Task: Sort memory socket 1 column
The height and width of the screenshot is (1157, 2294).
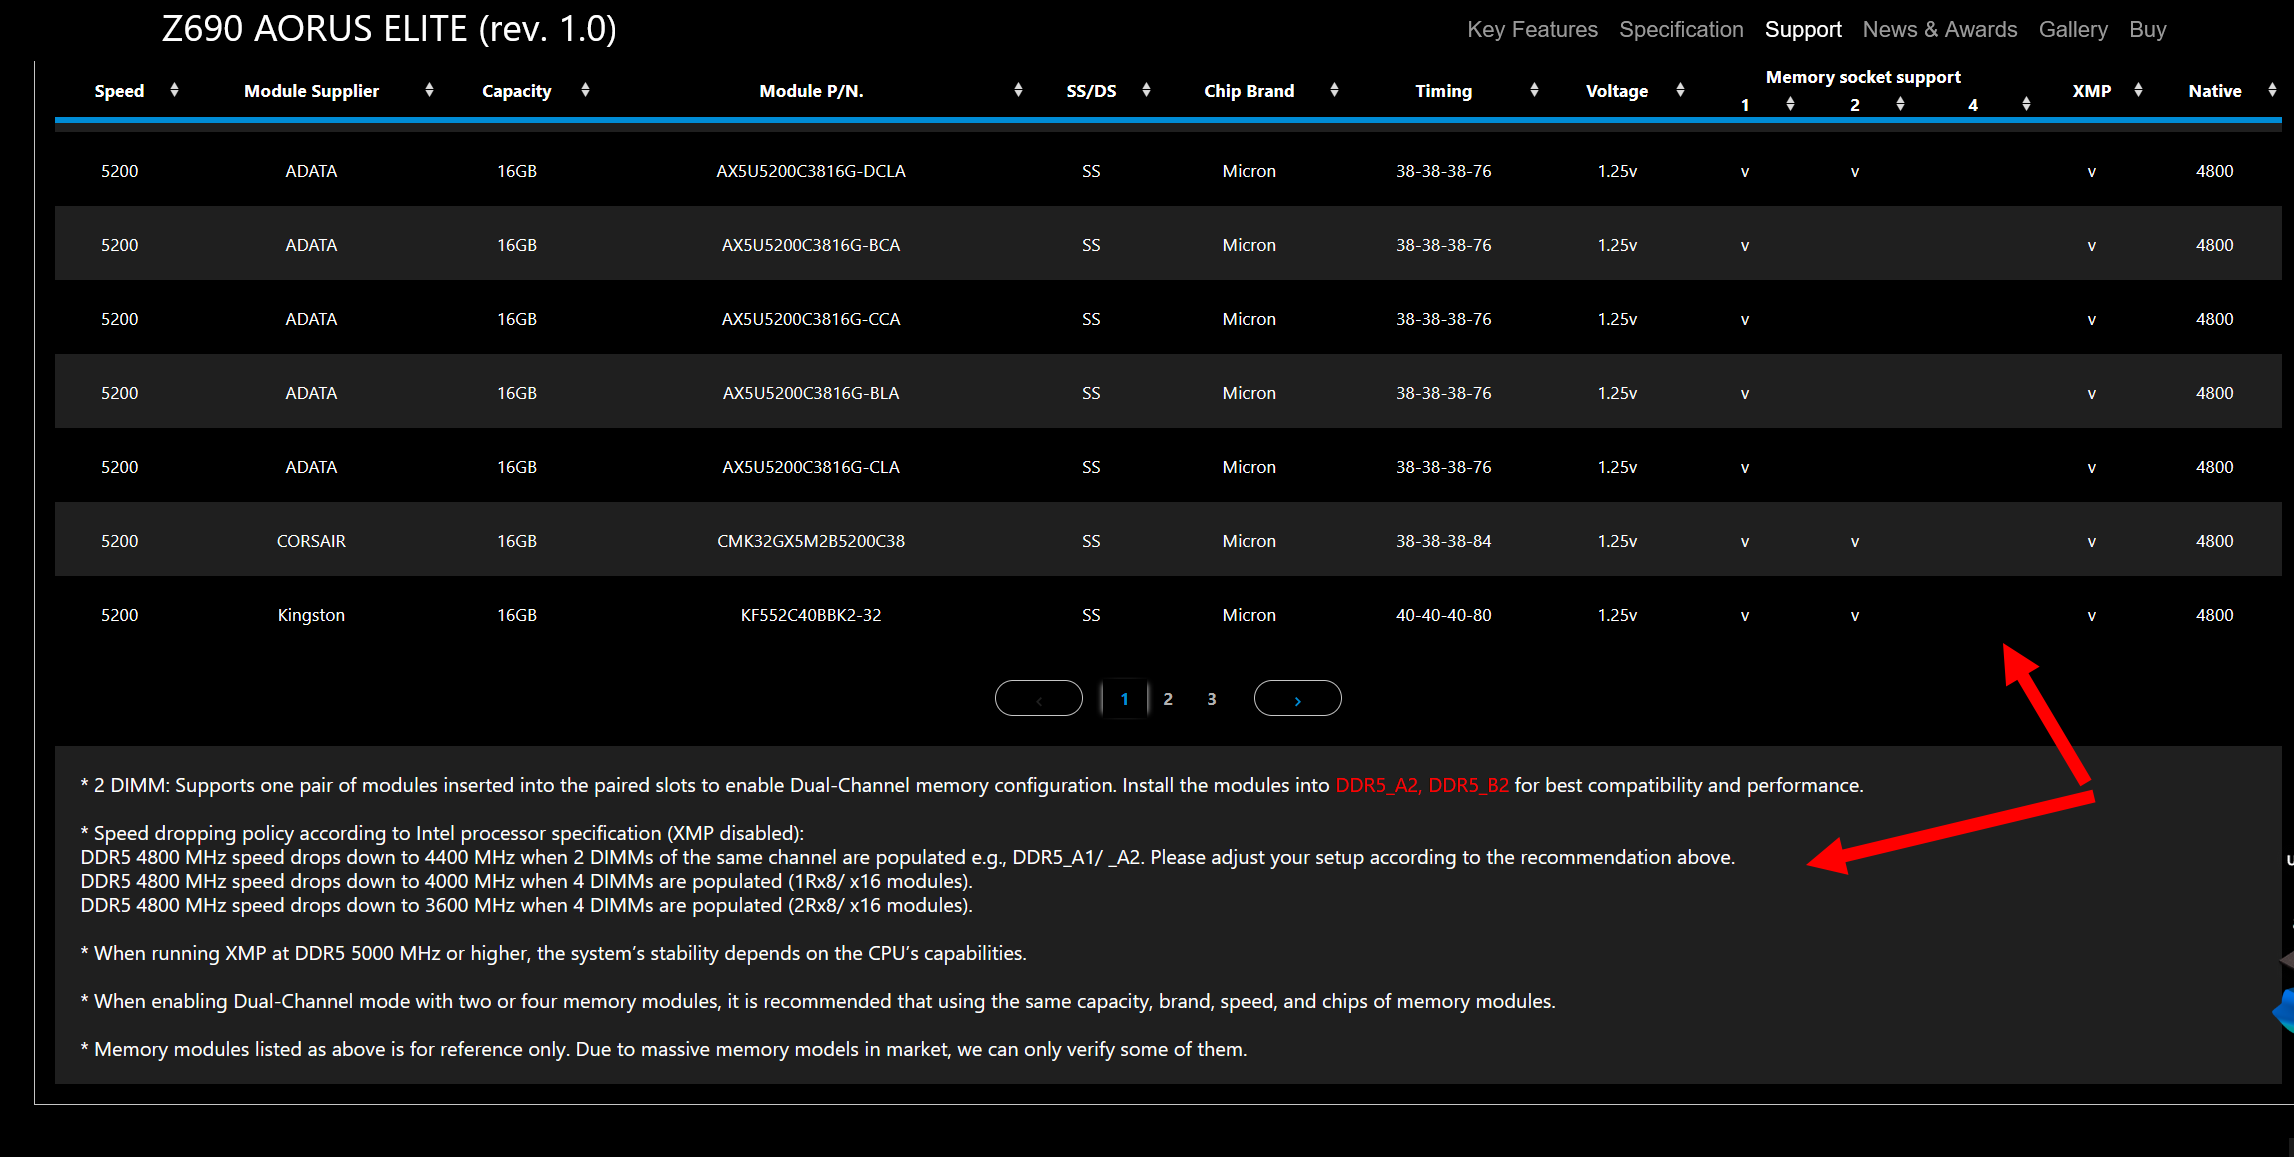Action: pos(1790,104)
